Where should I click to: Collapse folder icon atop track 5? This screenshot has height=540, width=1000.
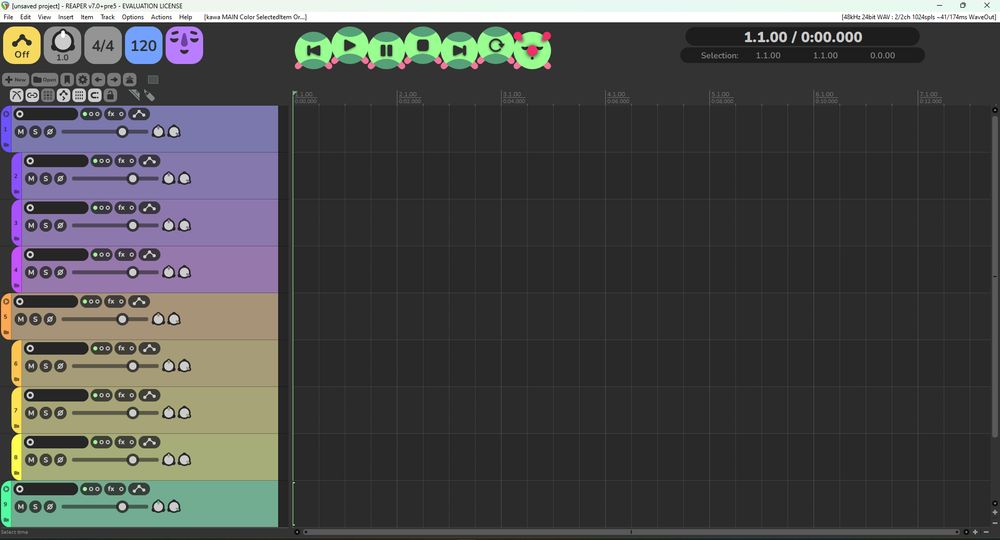[6, 302]
